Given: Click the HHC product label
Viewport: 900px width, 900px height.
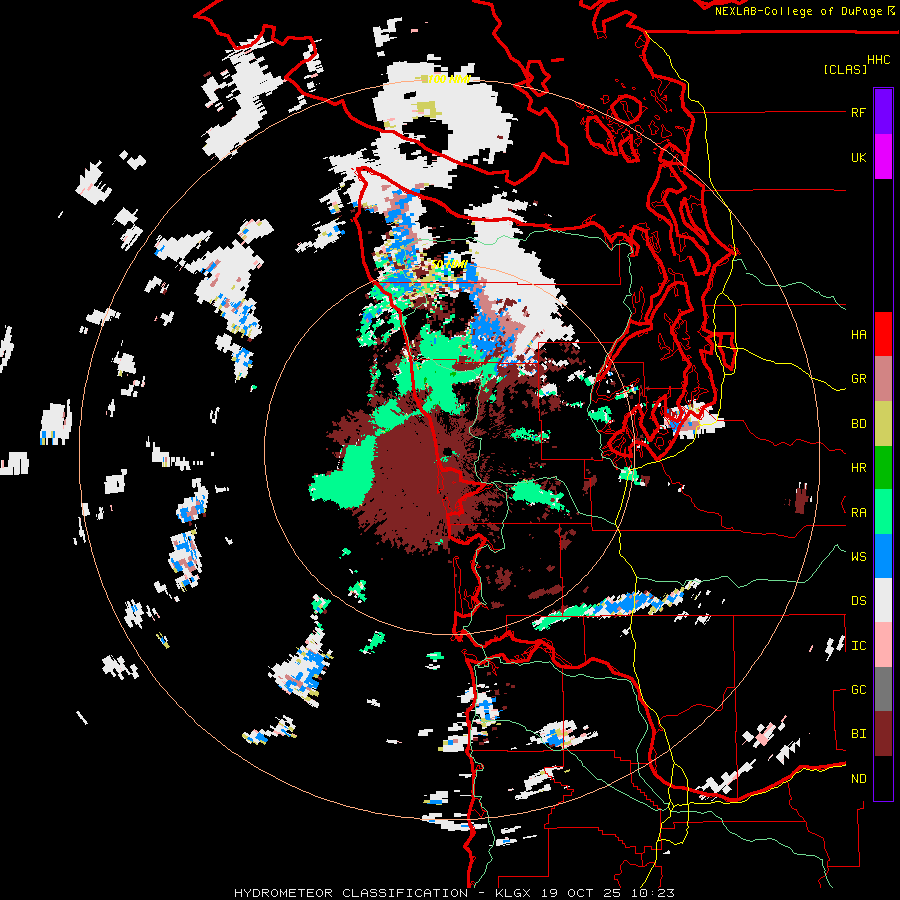Looking at the screenshot, I should tap(879, 60).
